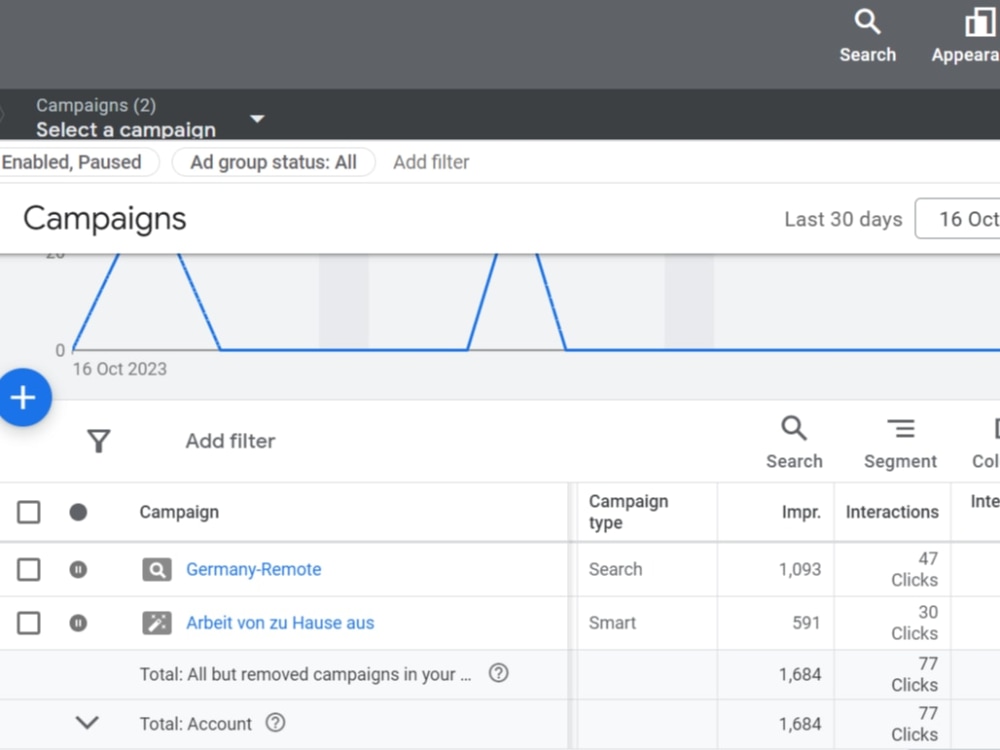Image resolution: width=1000 pixels, height=750 pixels.
Task: Open the Germany-Remote campaign link
Action: pyautogui.click(x=254, y=570)
